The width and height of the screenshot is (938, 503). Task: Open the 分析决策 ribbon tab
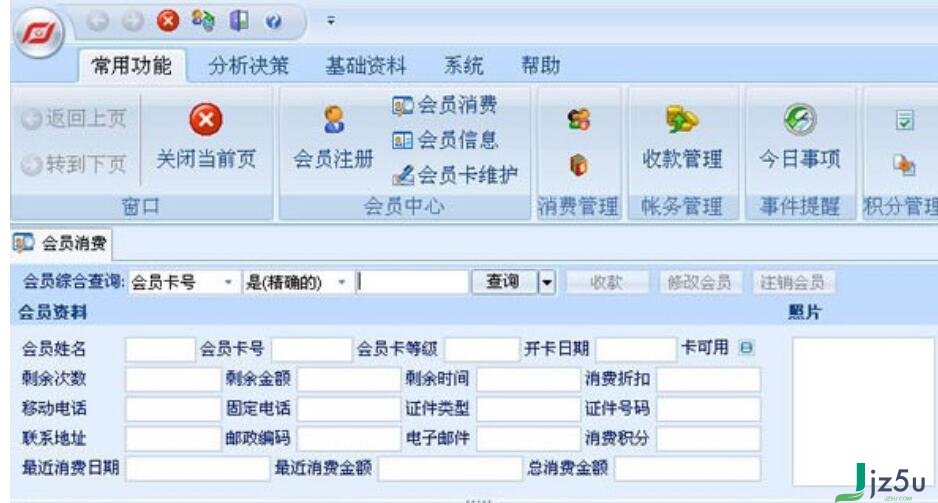(248, 65)
